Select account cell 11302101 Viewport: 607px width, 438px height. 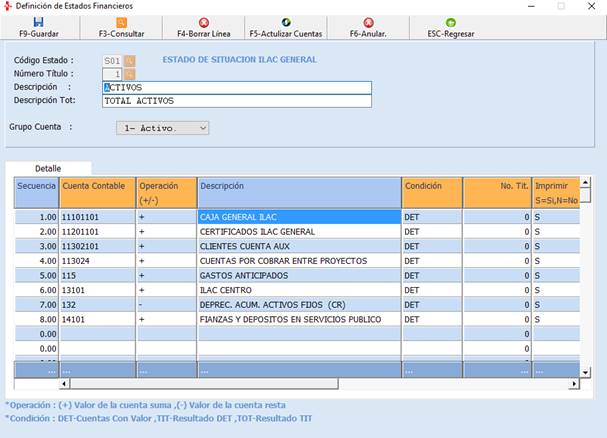coord(96,245)
